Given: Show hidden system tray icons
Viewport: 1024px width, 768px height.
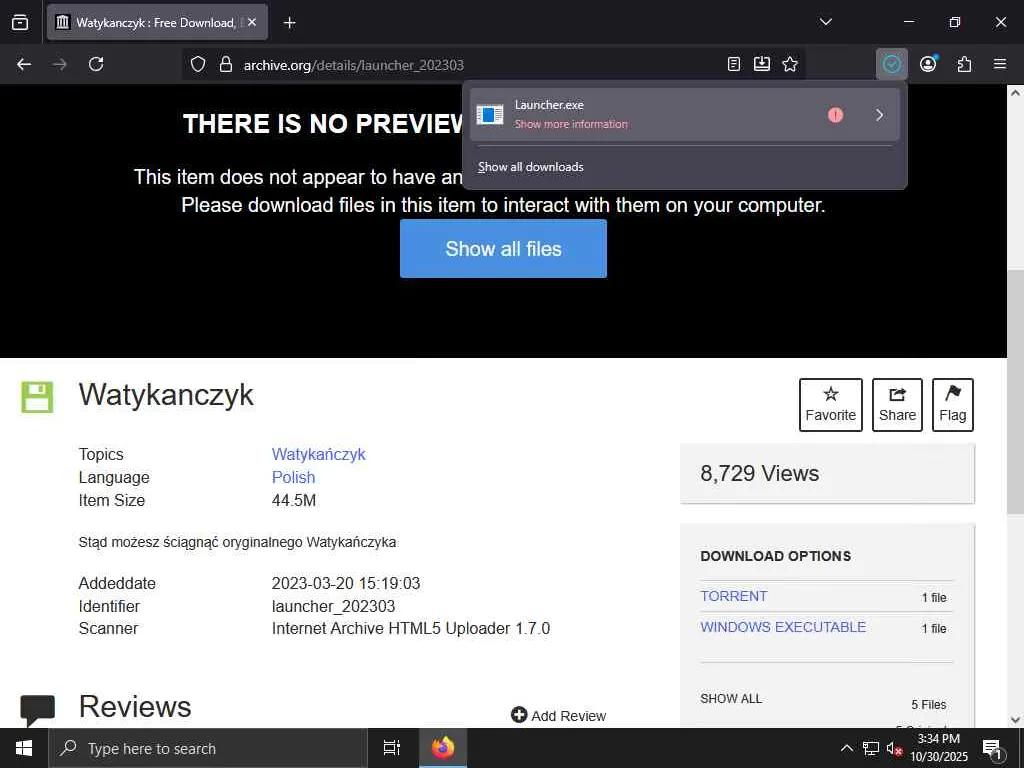Looking at the screenshot, I should pyautogui.click(x=846, y=748).
